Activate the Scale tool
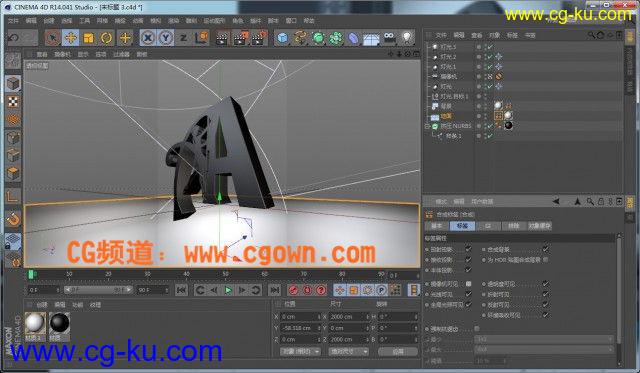 pyautogui.click(x=89, y=38)
